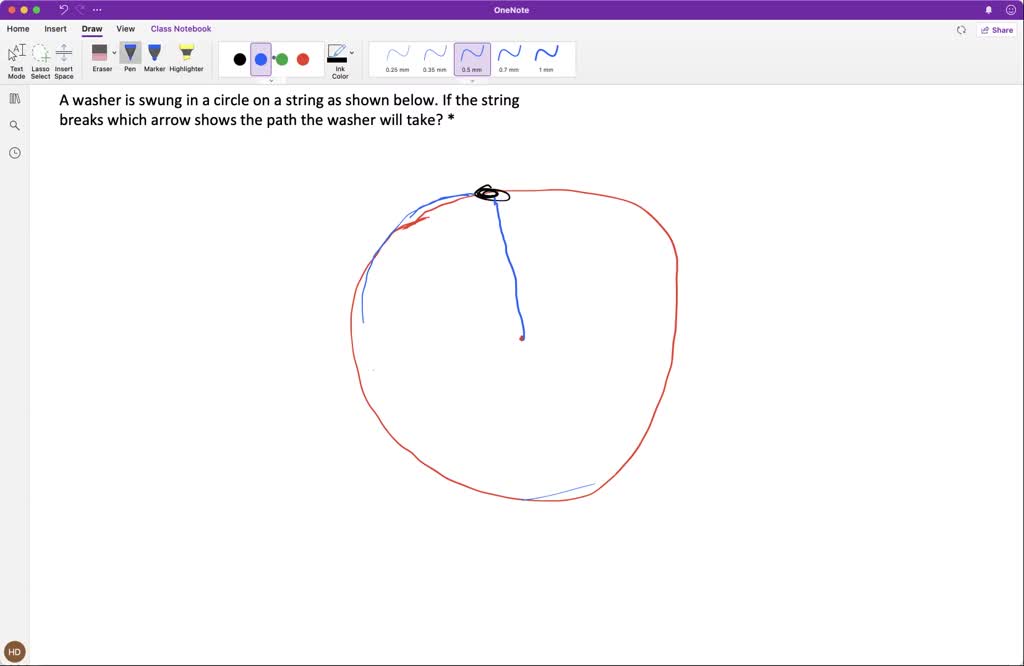
Task: Switch to the green pen preset
Action: click(282, 59)
